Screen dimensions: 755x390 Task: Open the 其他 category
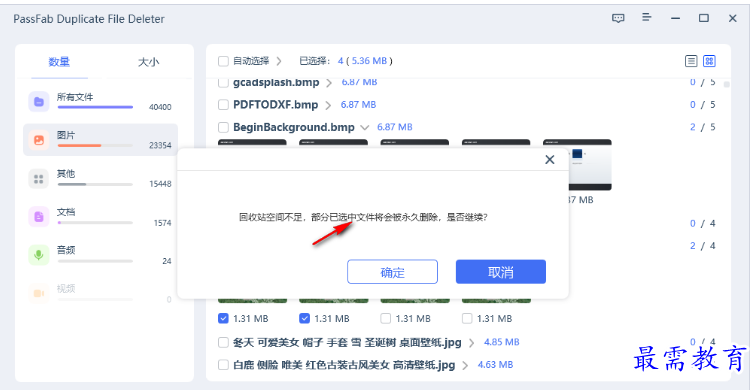pos(100,179)
